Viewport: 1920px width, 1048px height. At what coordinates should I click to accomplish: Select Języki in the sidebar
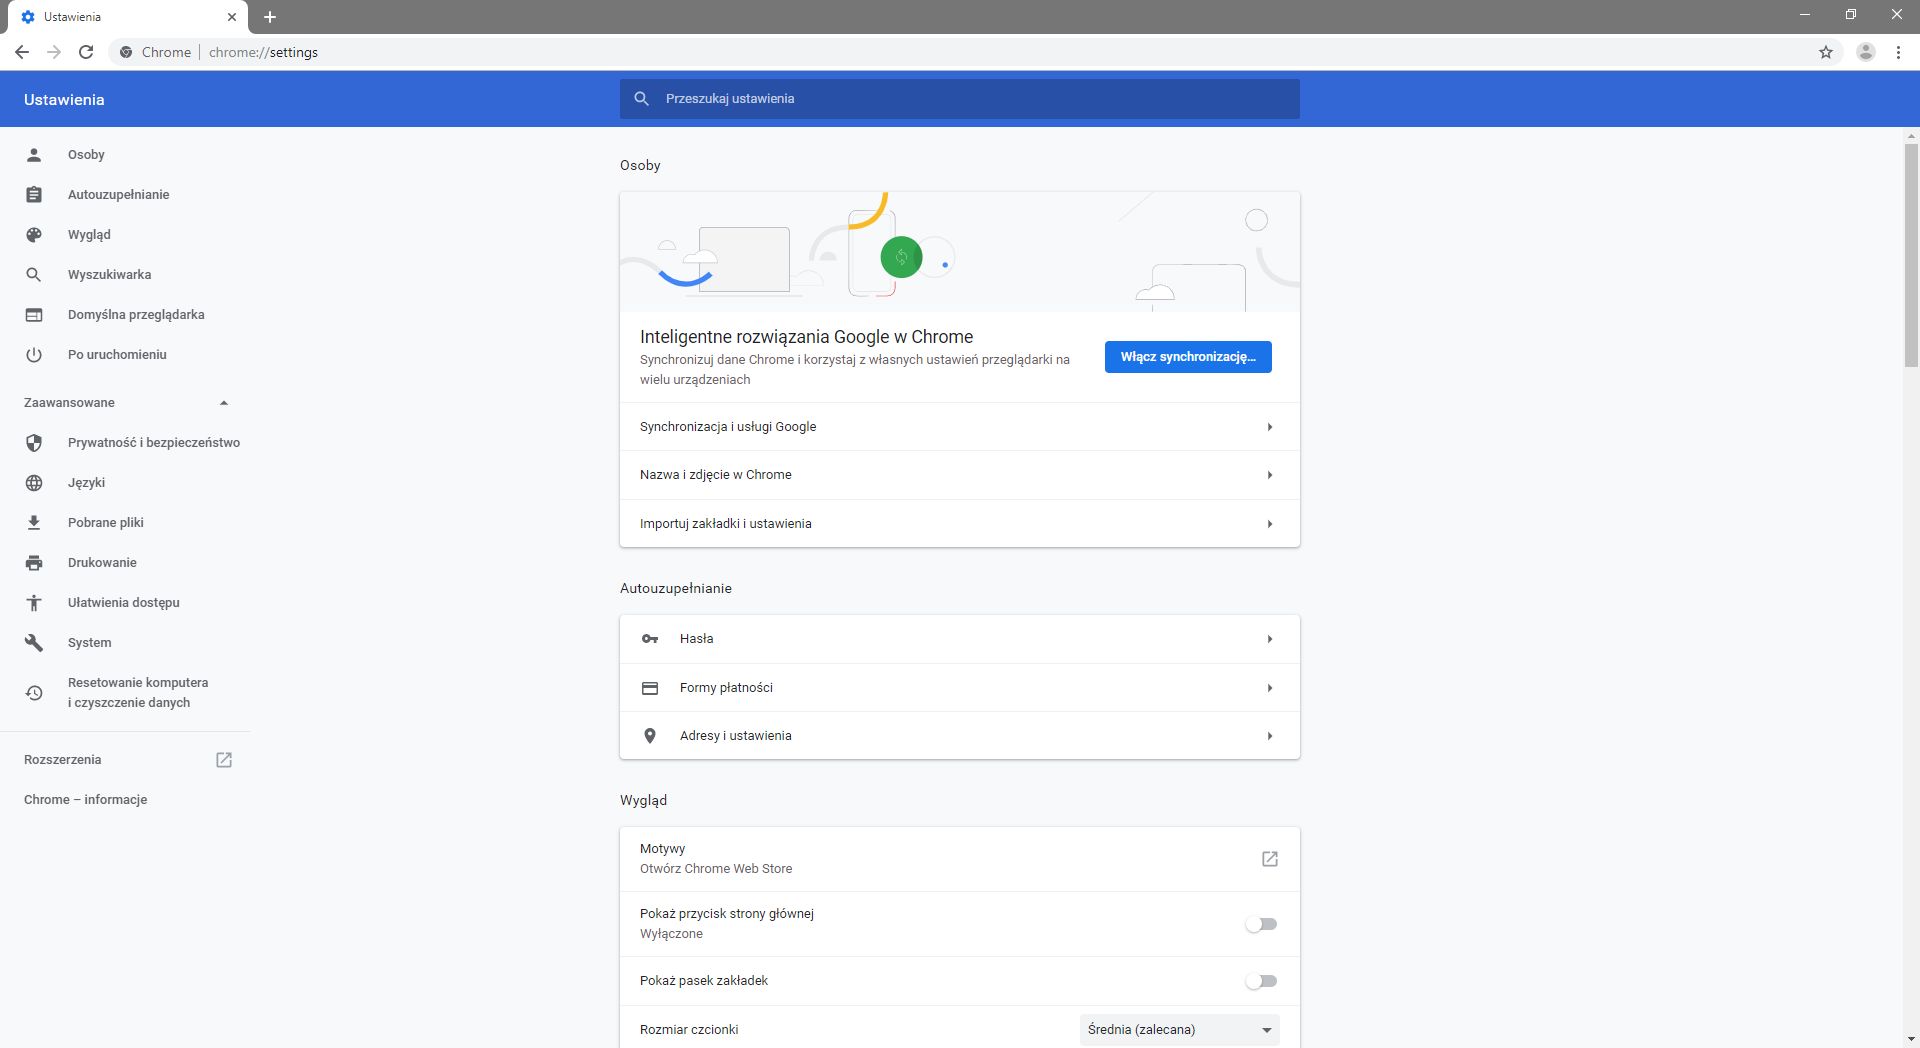pyautogui.click(x=86, y=482)
